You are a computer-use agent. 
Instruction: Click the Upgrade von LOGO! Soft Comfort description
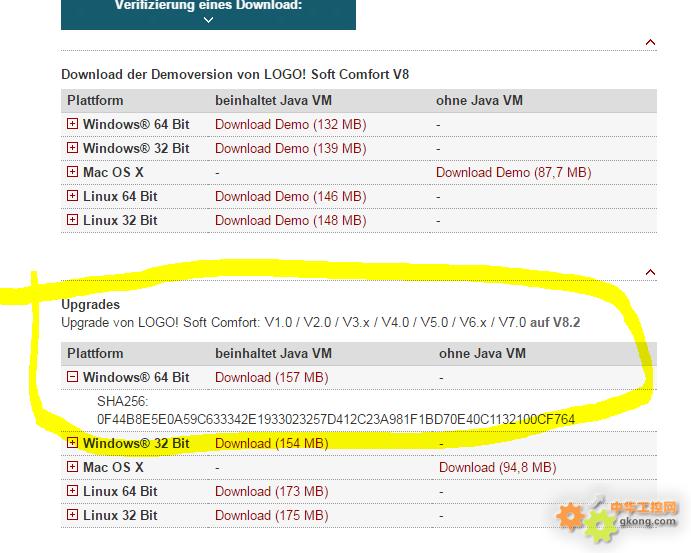[x=320, y=323]
